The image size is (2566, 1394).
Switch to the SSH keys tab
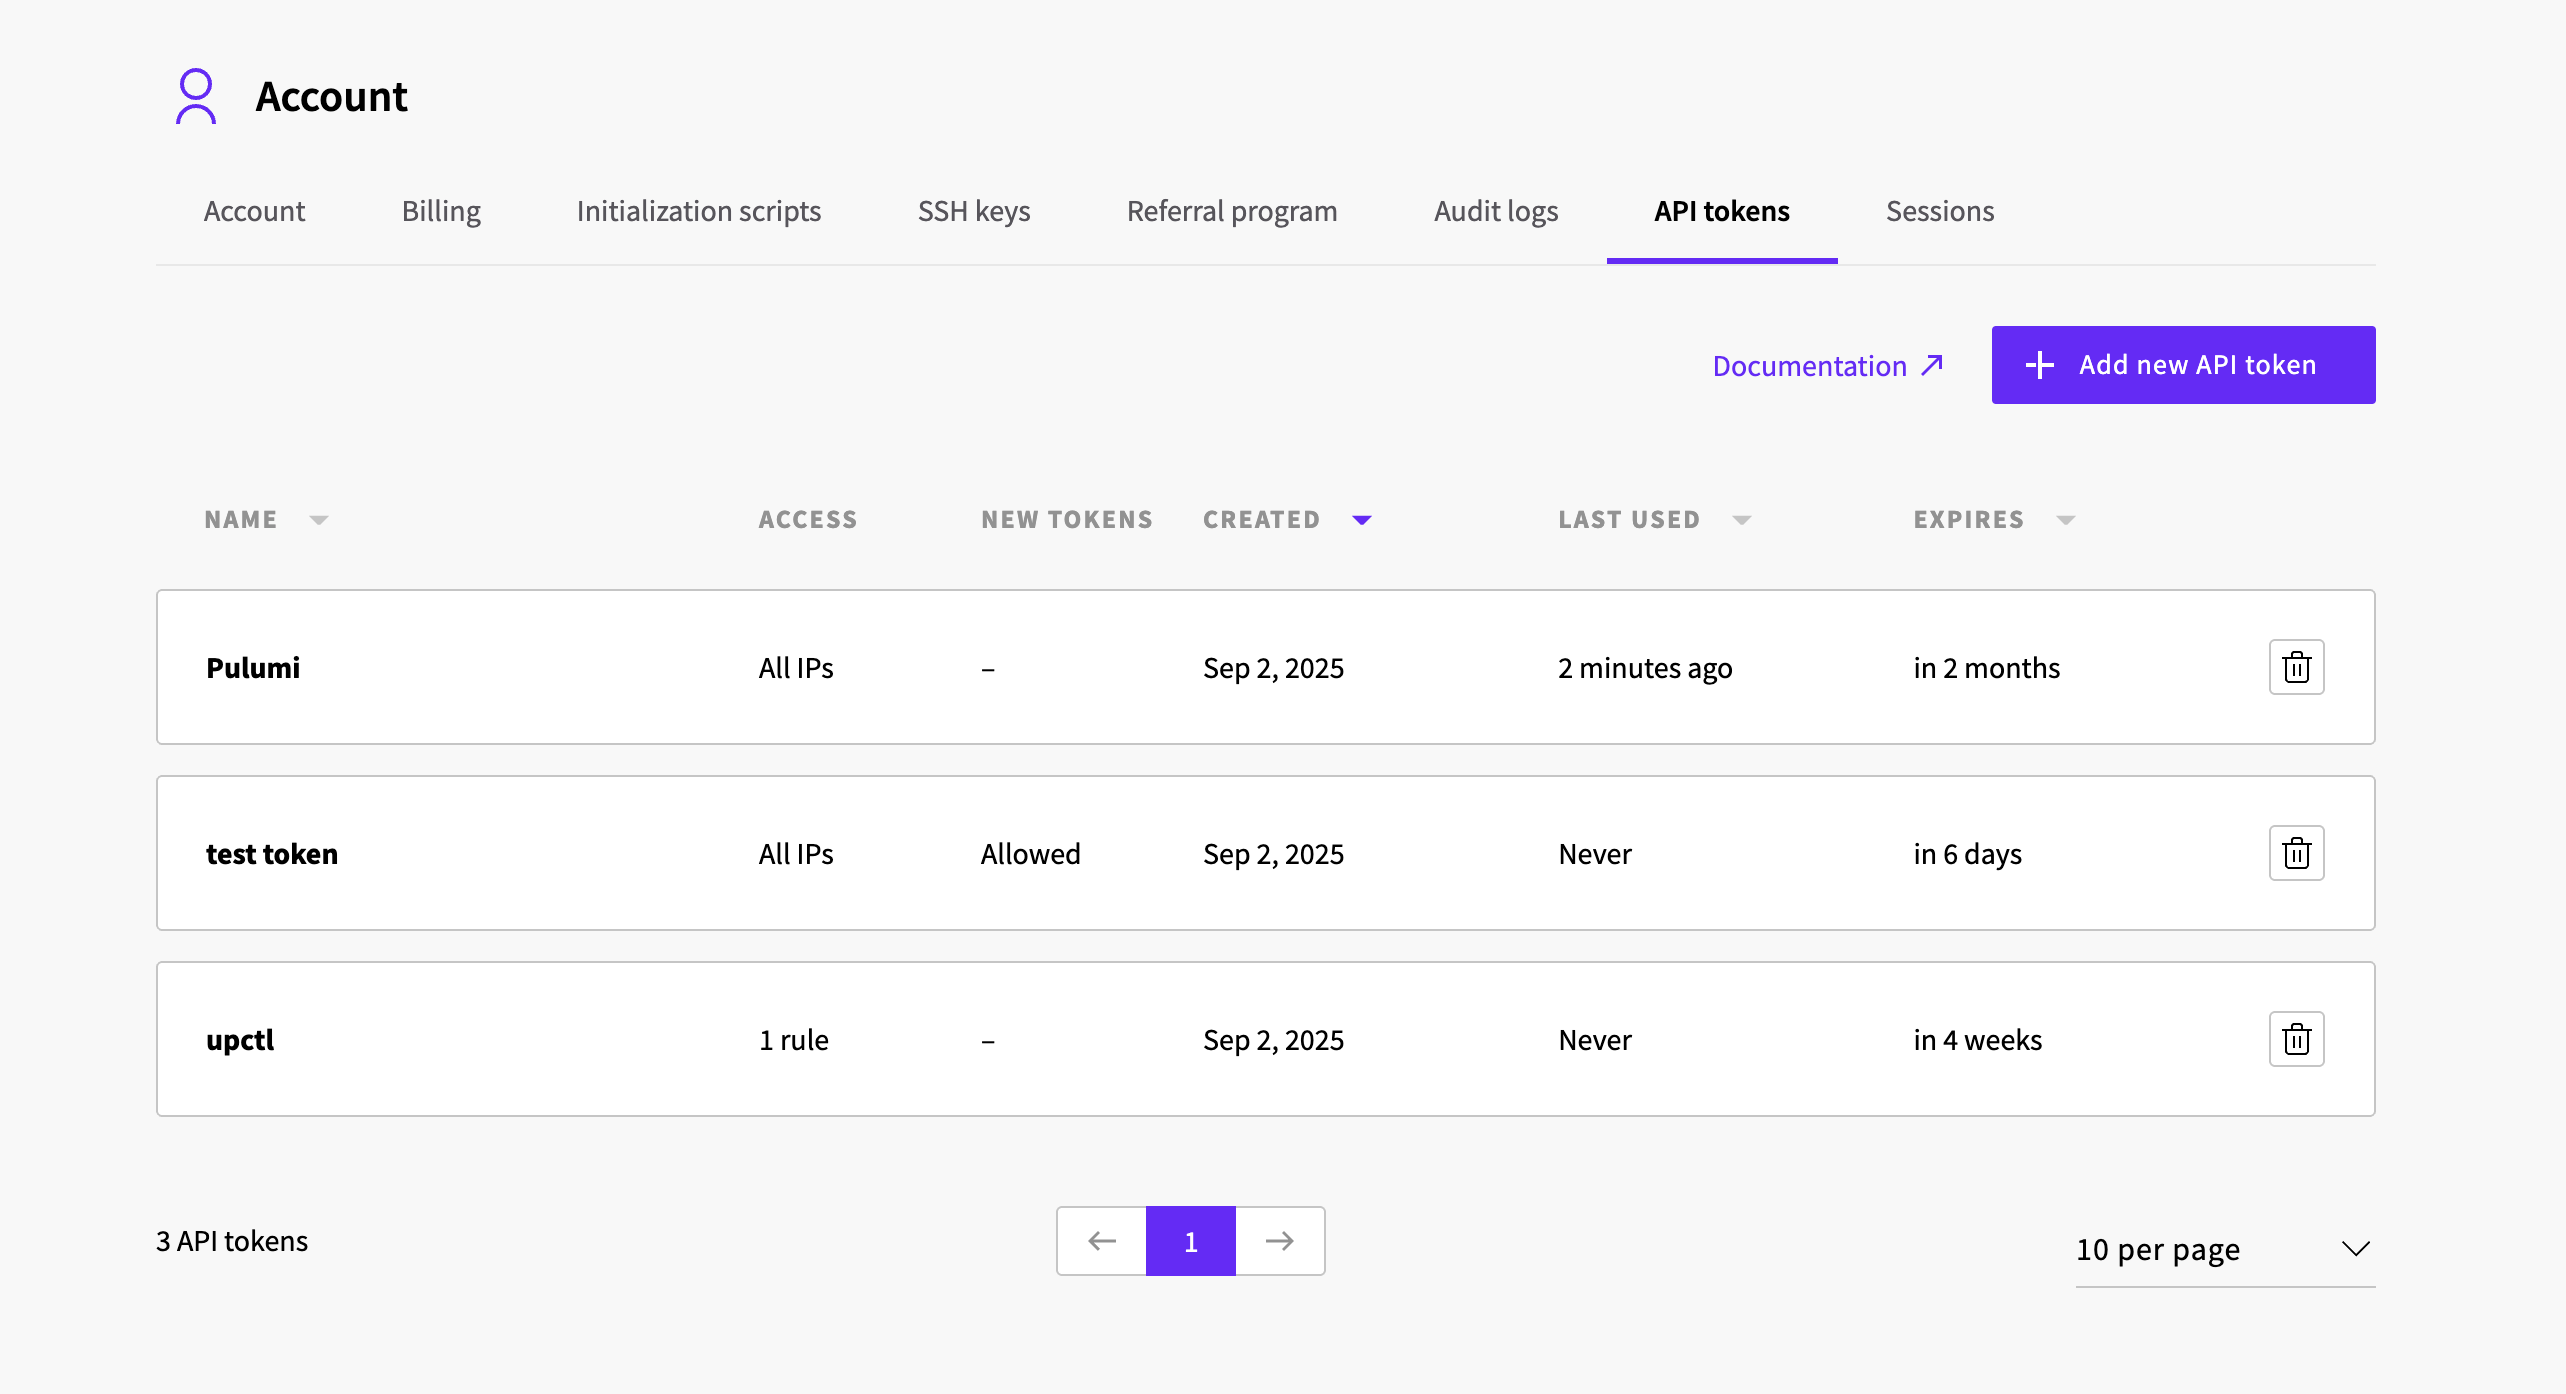(974, 211)
